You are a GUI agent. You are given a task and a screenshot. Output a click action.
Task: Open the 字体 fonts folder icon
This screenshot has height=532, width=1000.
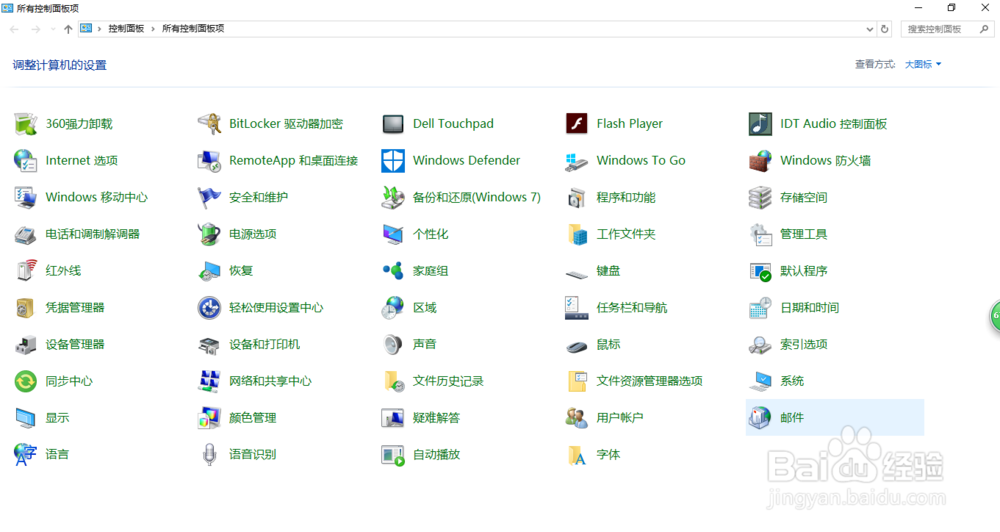click(x=577, y=455)
